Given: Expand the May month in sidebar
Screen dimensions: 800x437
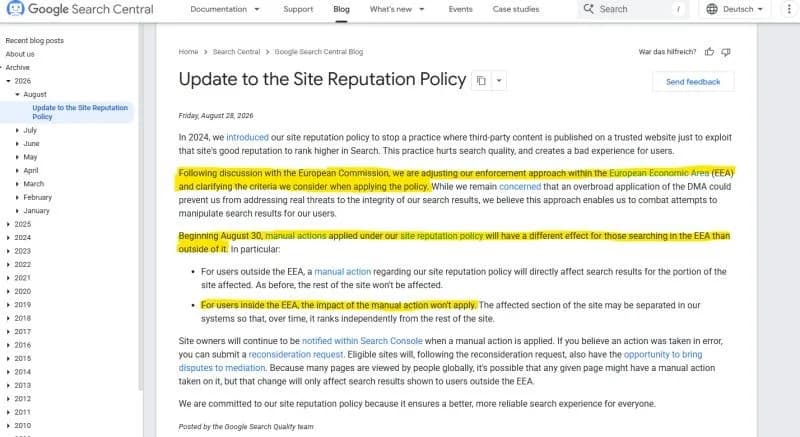Looking at the screenshot, I should click(17, 157).
